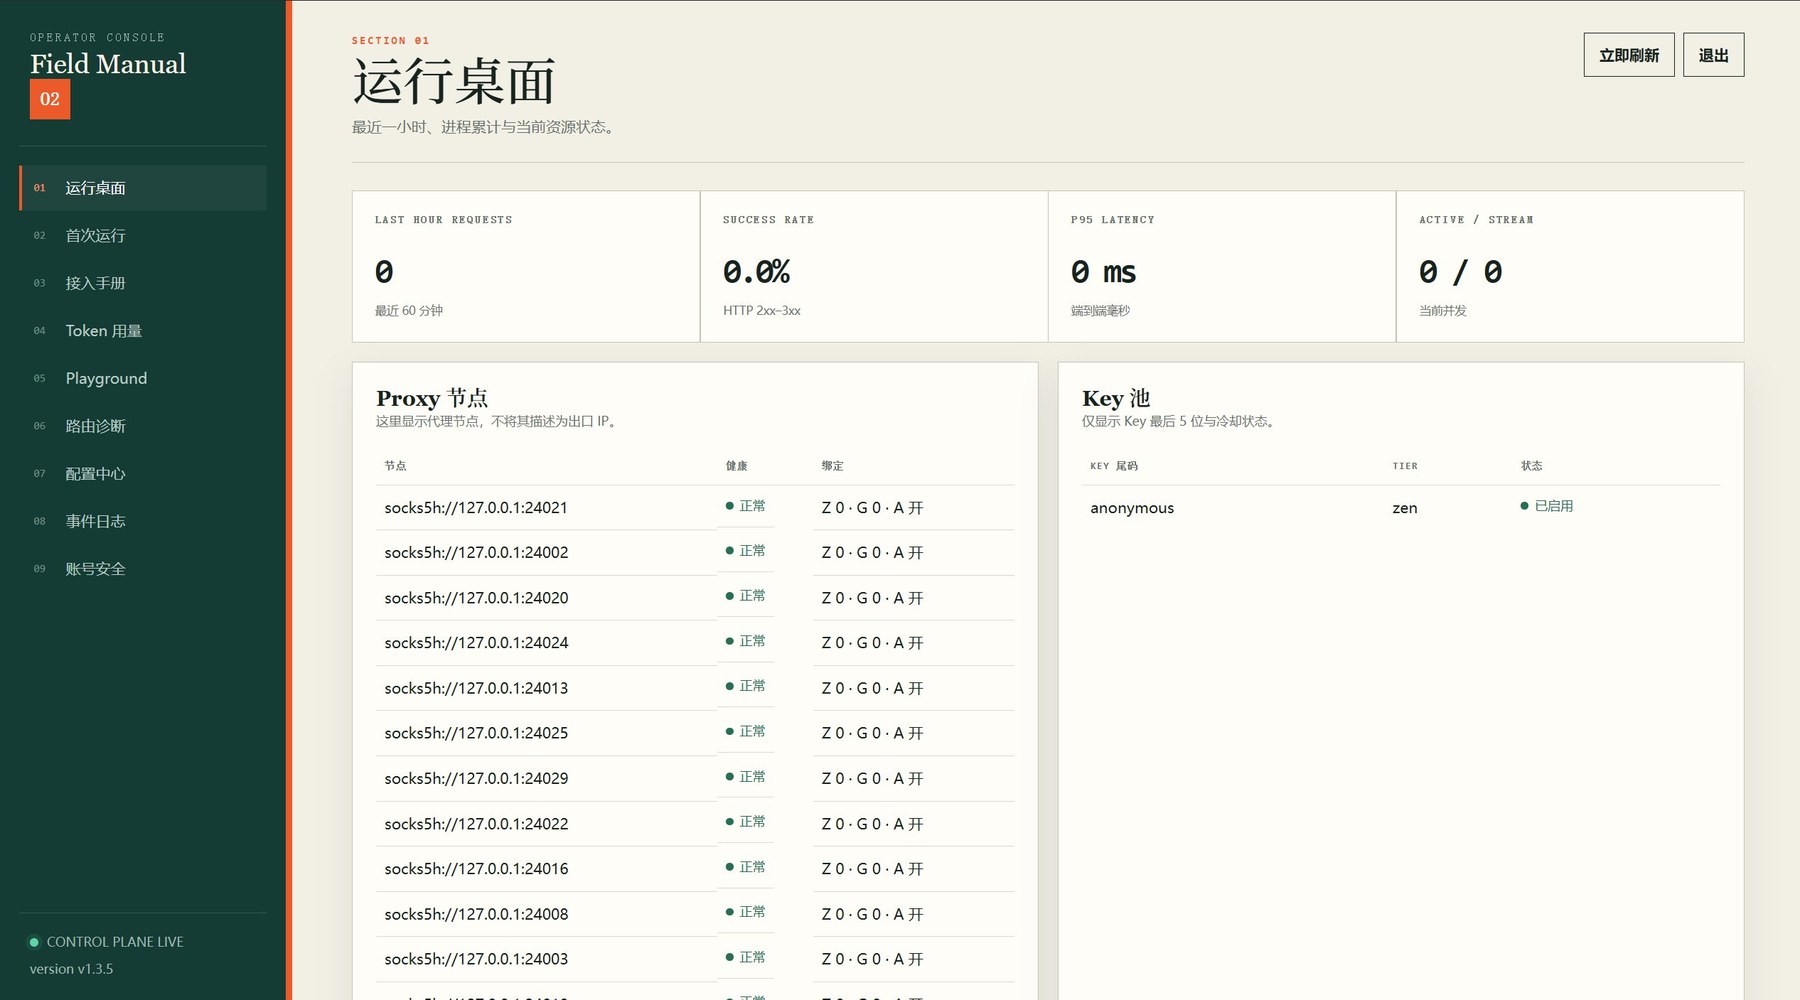Select node socks5h://127.0.0.1:24013
The image size is (1800, 1000).
coord(476,688)
